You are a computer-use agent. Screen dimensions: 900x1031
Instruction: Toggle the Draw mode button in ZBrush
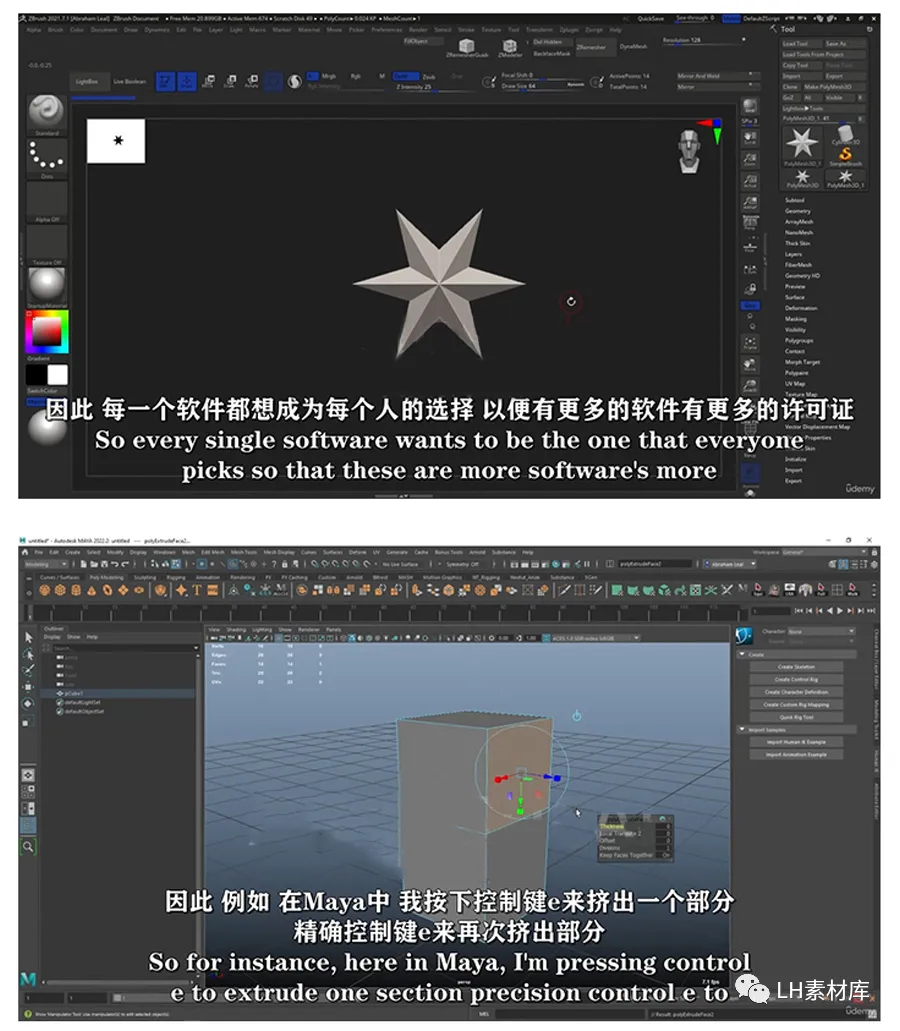click(x=187, y=81)
